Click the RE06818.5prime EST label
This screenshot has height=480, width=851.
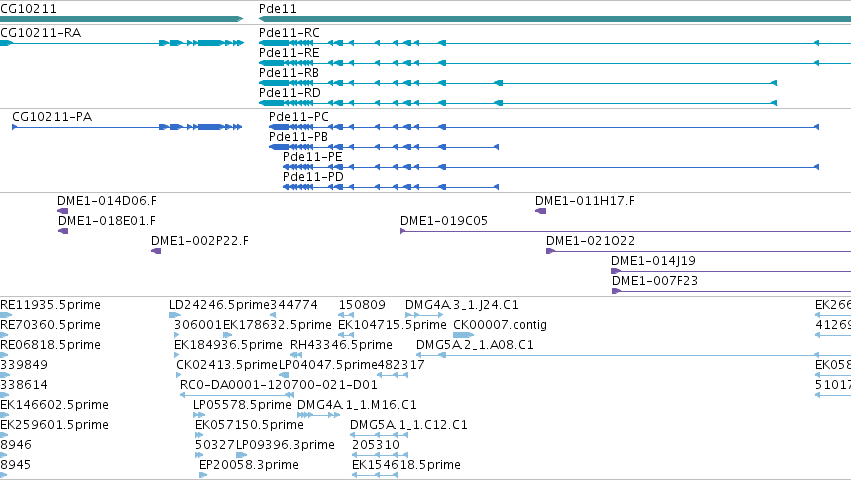click(x=50, y=345)
